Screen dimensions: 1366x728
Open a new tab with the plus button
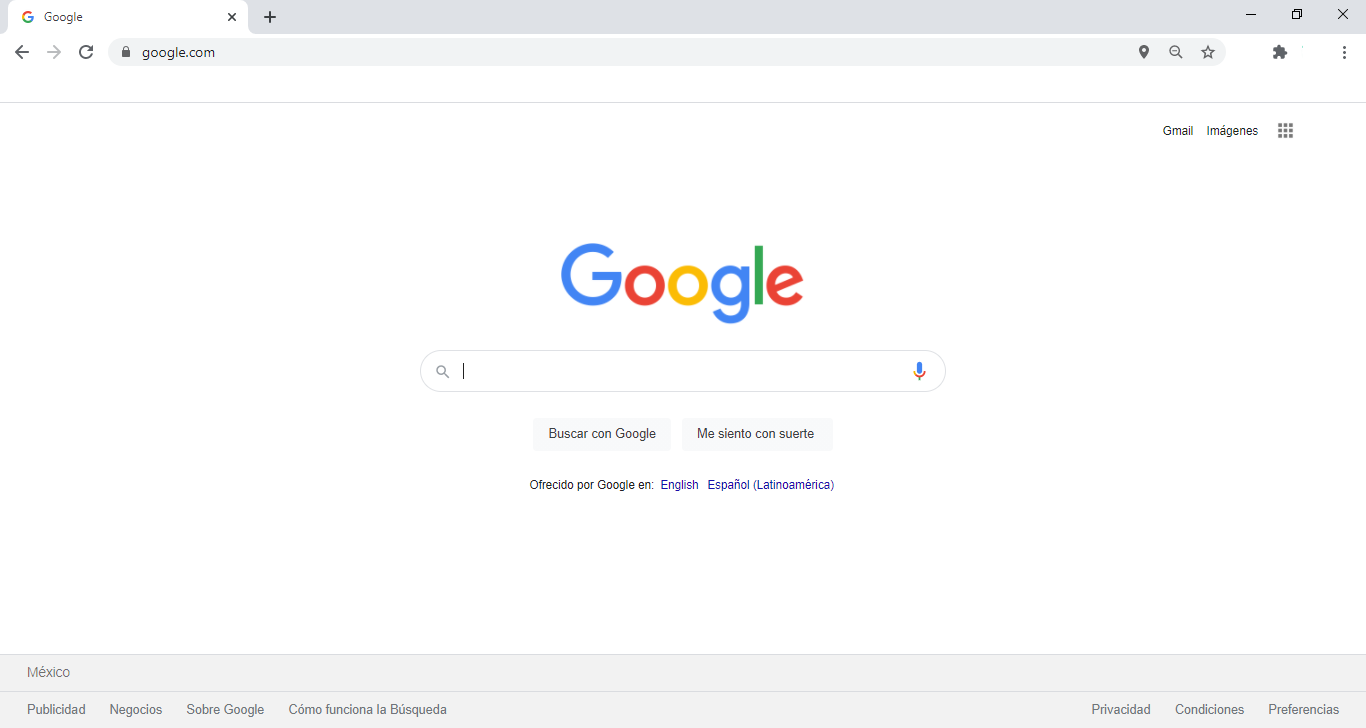270,17
